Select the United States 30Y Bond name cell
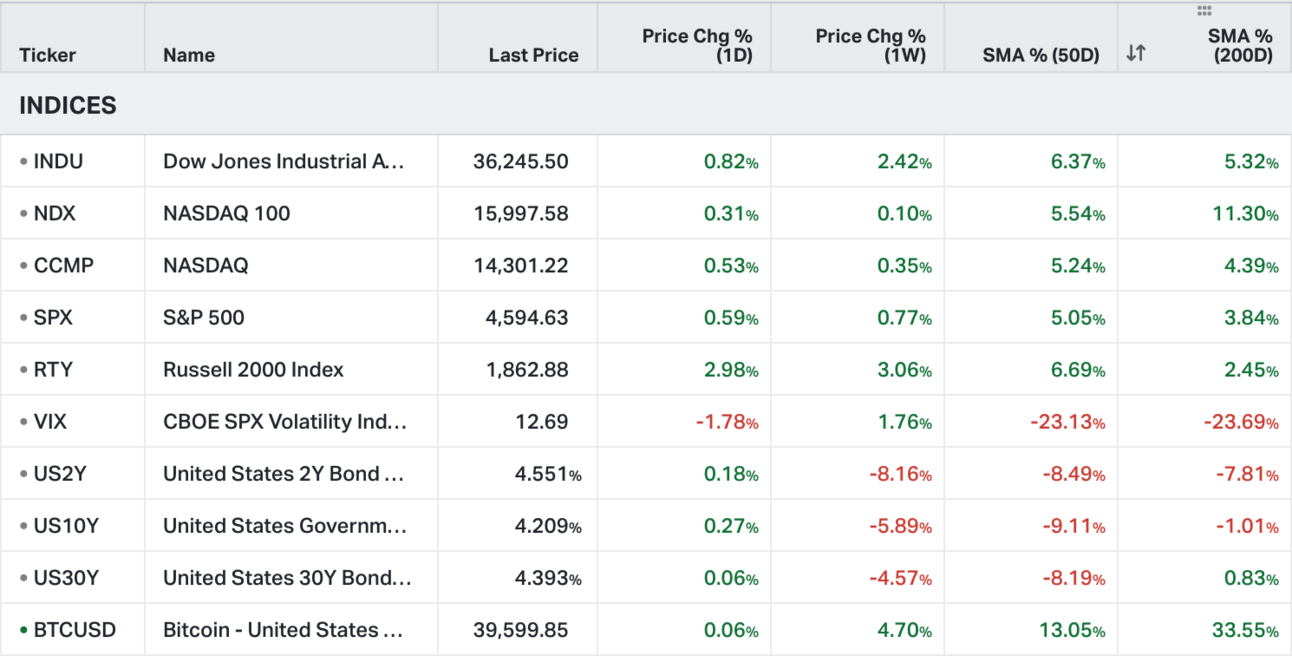 tap(291, 577)
